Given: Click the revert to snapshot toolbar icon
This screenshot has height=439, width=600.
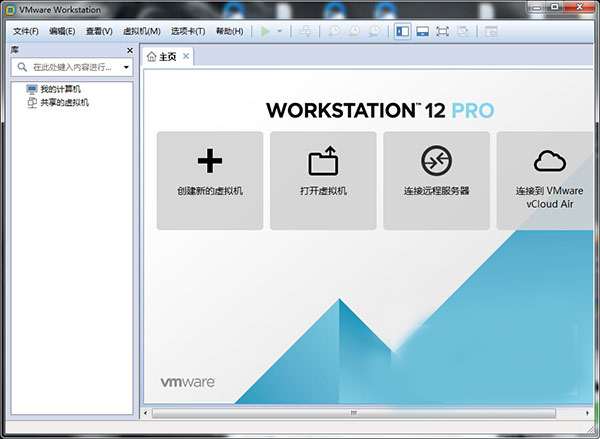Looking at the screenshot, I should coord(354,31).
